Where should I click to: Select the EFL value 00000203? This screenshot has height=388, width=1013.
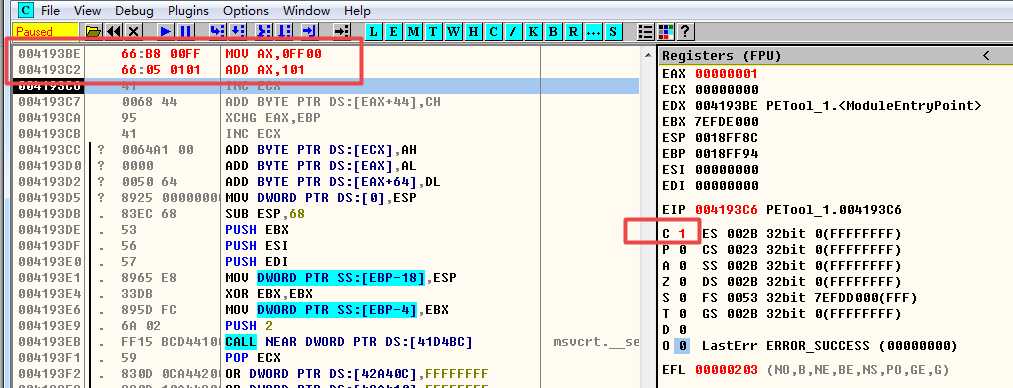click(727, 370)
